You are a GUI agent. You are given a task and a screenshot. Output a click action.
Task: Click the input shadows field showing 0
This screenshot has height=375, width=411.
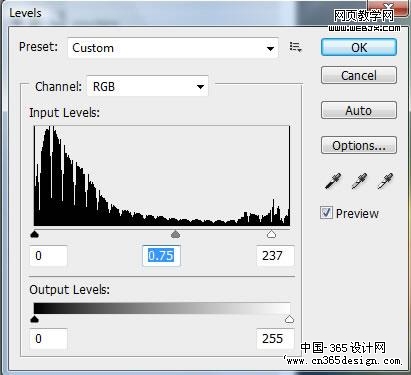coord(48,256)
